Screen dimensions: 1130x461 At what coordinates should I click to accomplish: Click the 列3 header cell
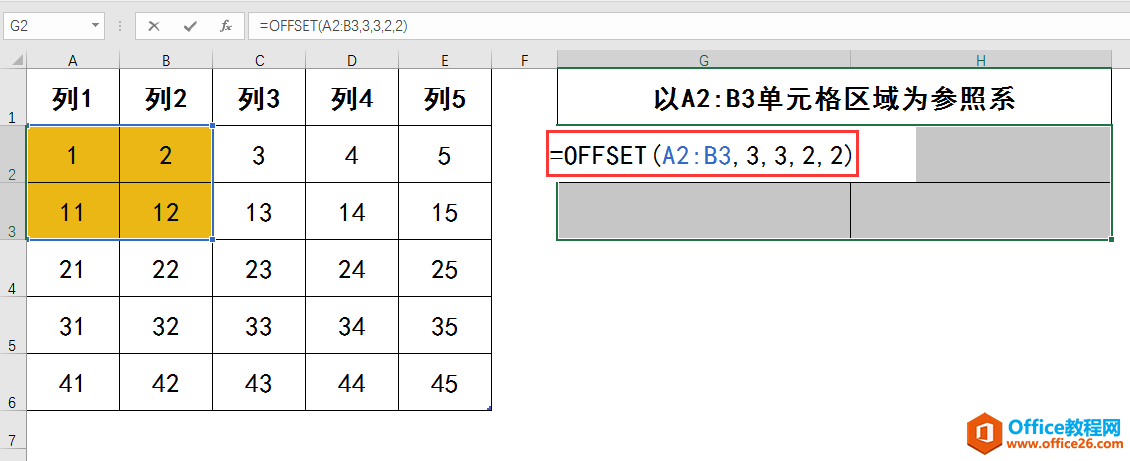tap(259, 98)
